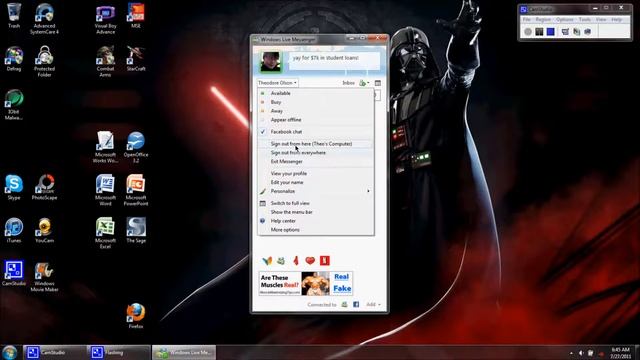The height and width of the screenshot is (360, 640).
Task: Select the OpenOffice 3.2 desktop icon
Action: (136, 147)
